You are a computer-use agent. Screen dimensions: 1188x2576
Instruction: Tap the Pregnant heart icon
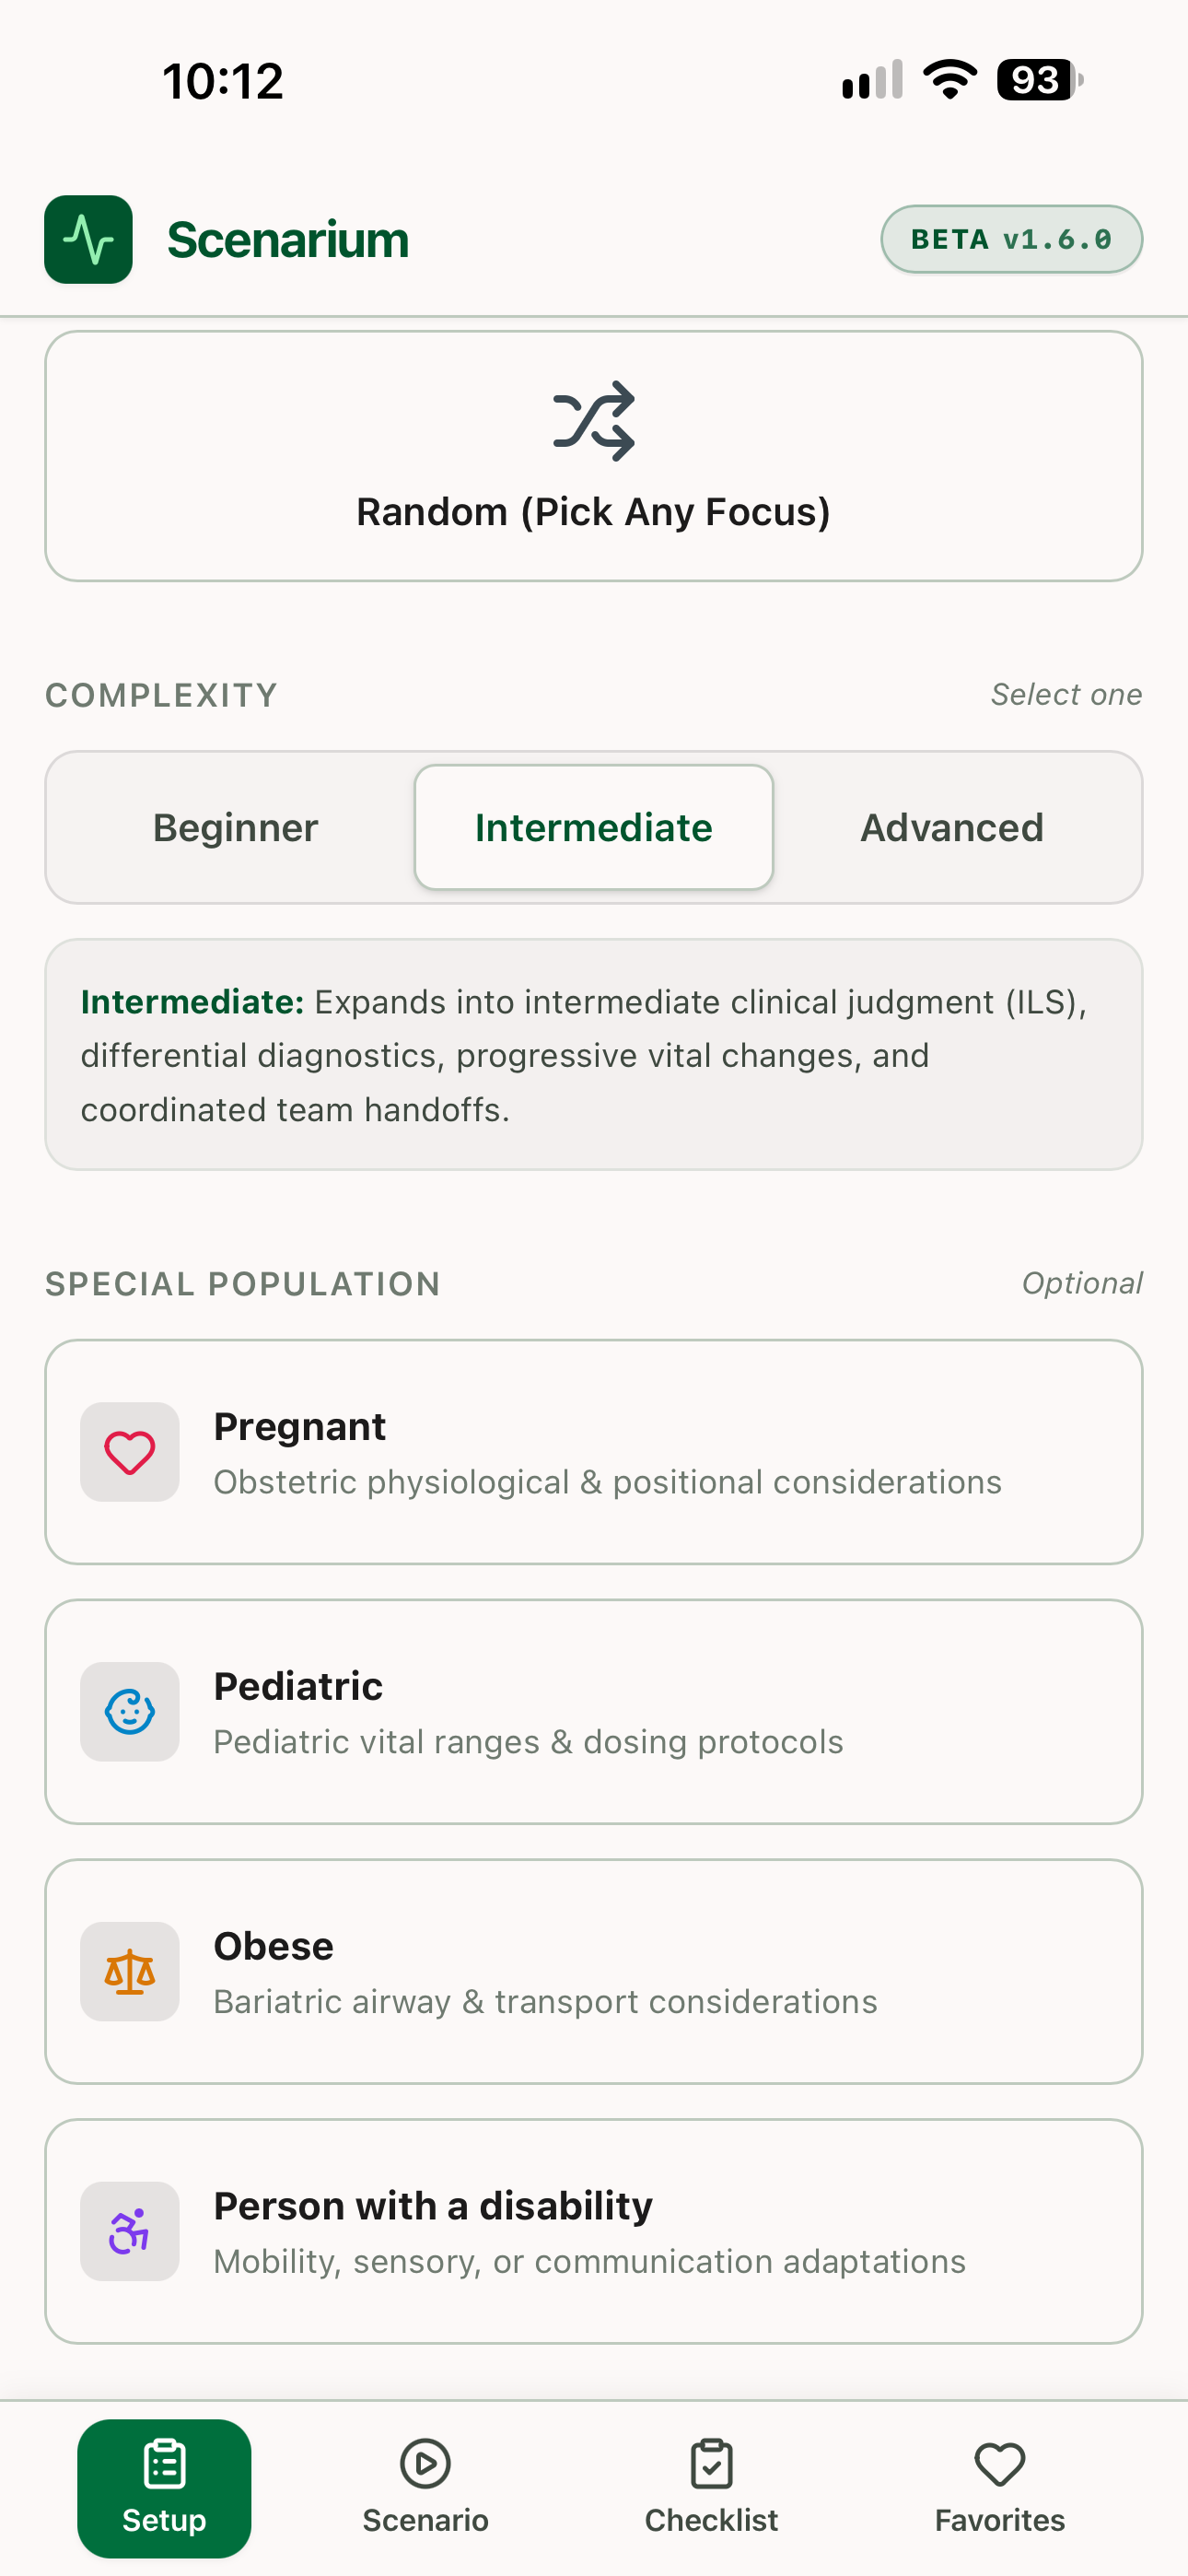(130, 1452)
